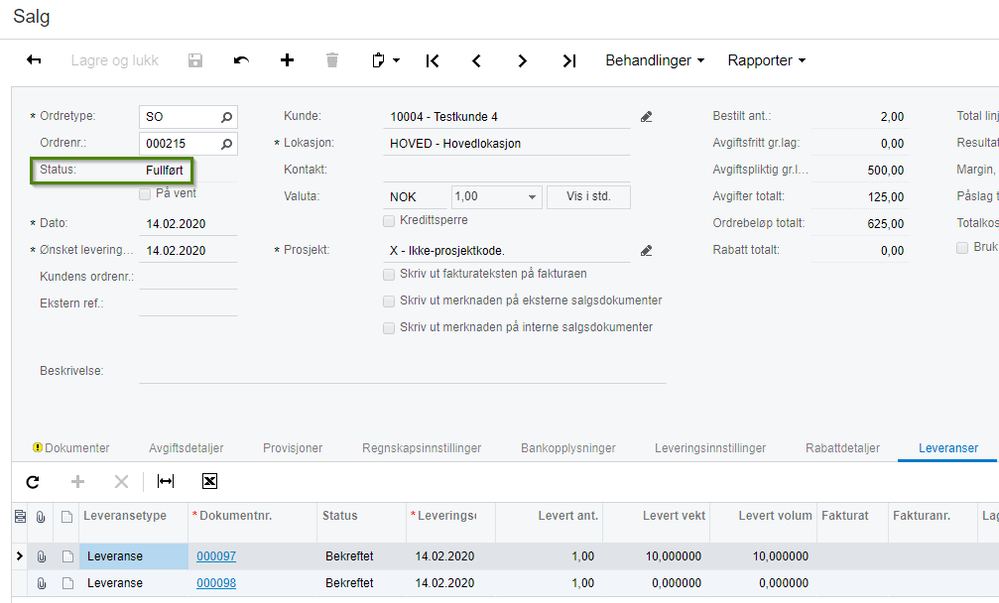
Task: Edit customer with pencil icon beside Kunde
Action: tap(646, 117)
